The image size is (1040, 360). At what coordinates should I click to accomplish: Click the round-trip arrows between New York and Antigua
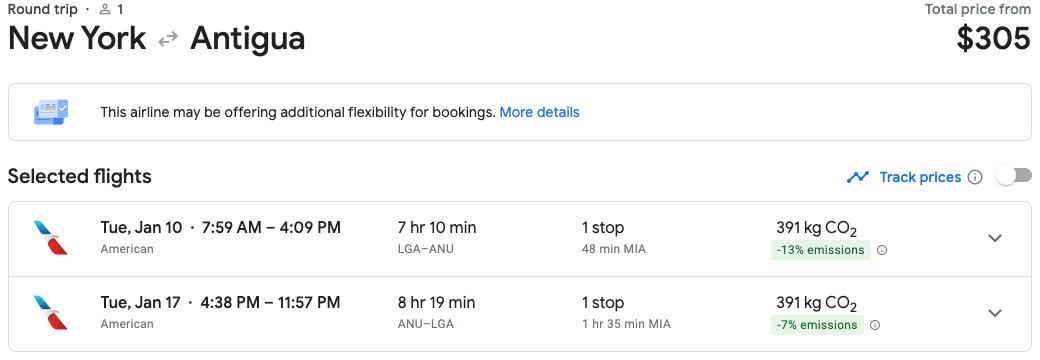(x=168, y=39)
